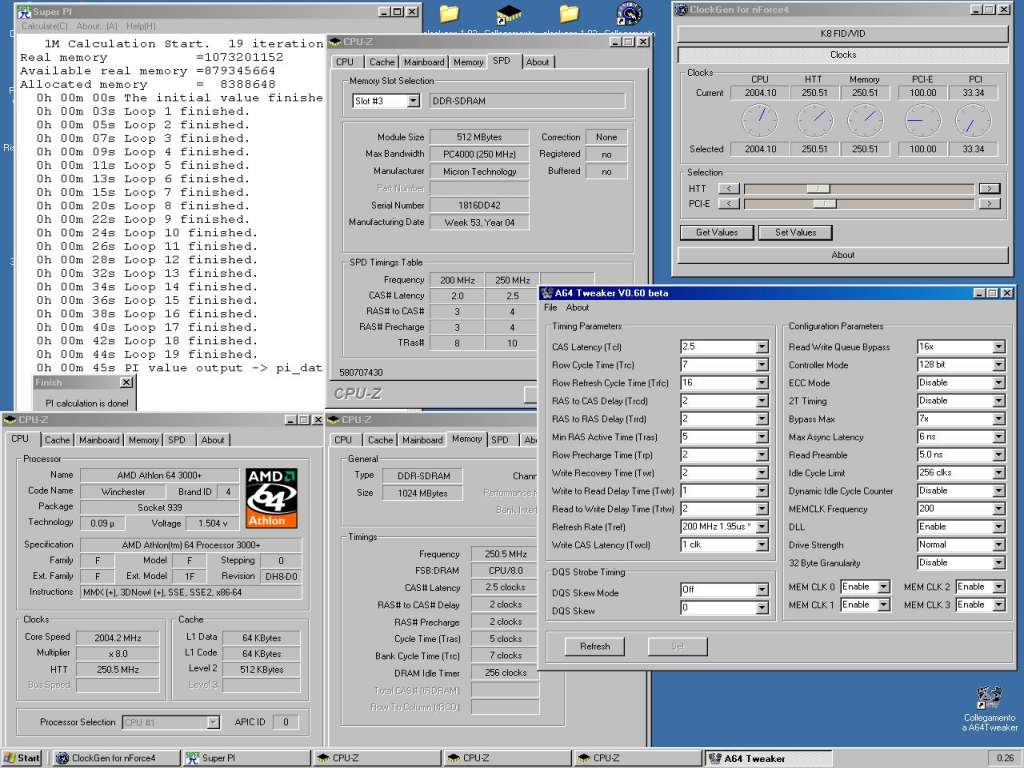
Task: Close the Super PI Finish dialog
Action: (126, 383)
